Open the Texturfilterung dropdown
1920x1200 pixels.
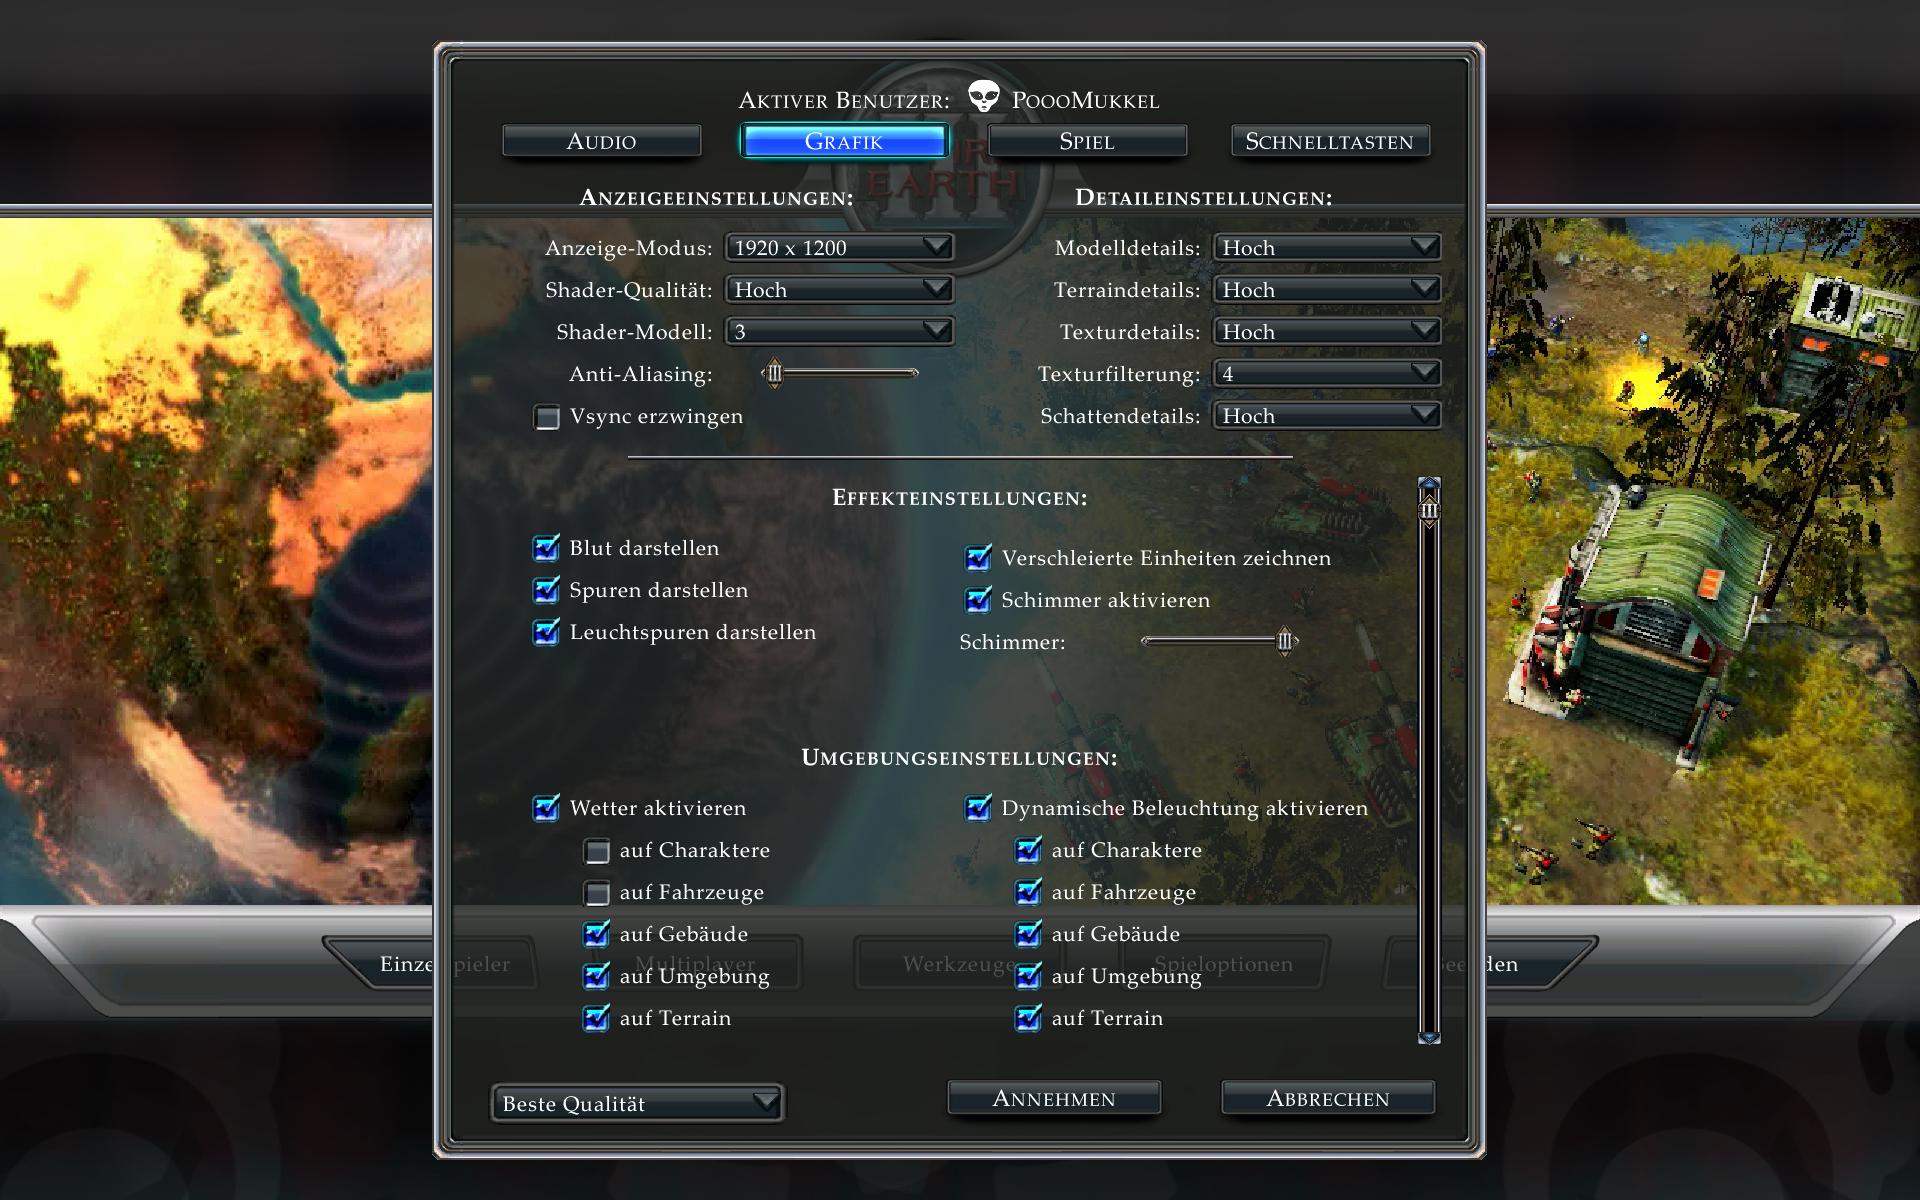click(x=1327, y=373)
